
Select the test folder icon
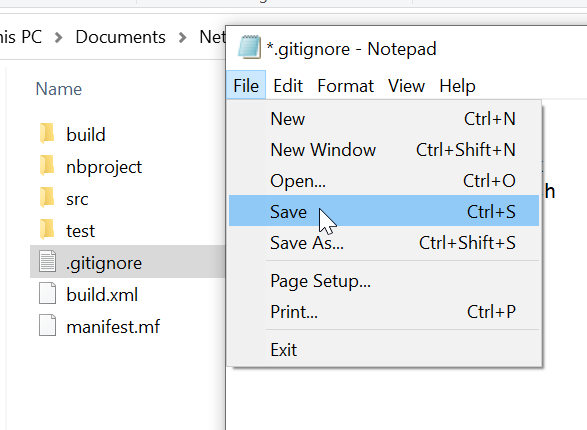point(47,229)
